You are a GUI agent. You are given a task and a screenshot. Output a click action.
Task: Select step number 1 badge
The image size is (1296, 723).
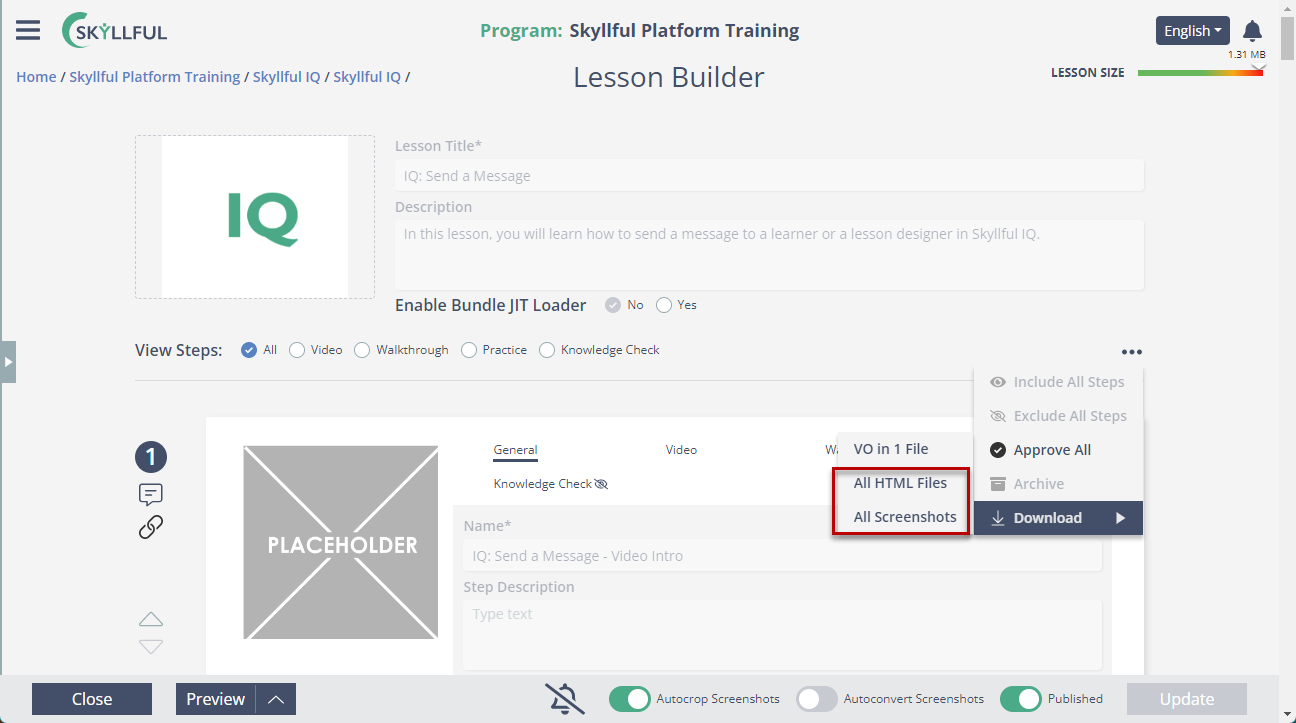[151, 457]
